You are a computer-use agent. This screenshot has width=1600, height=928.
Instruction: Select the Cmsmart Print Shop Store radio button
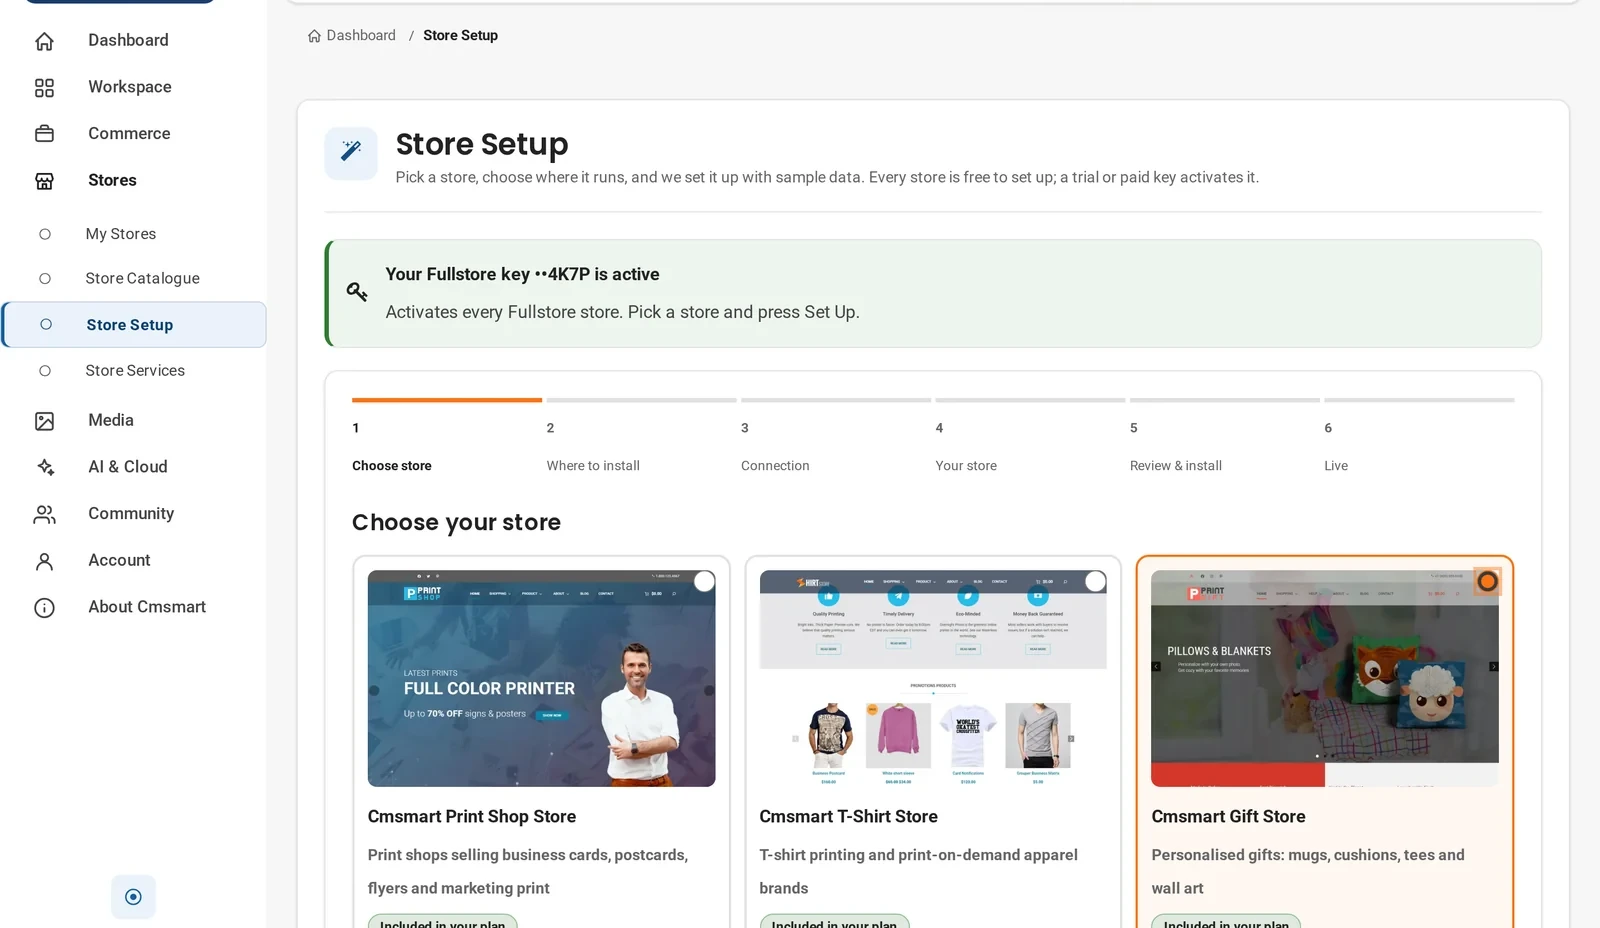(x=704, y=582)
